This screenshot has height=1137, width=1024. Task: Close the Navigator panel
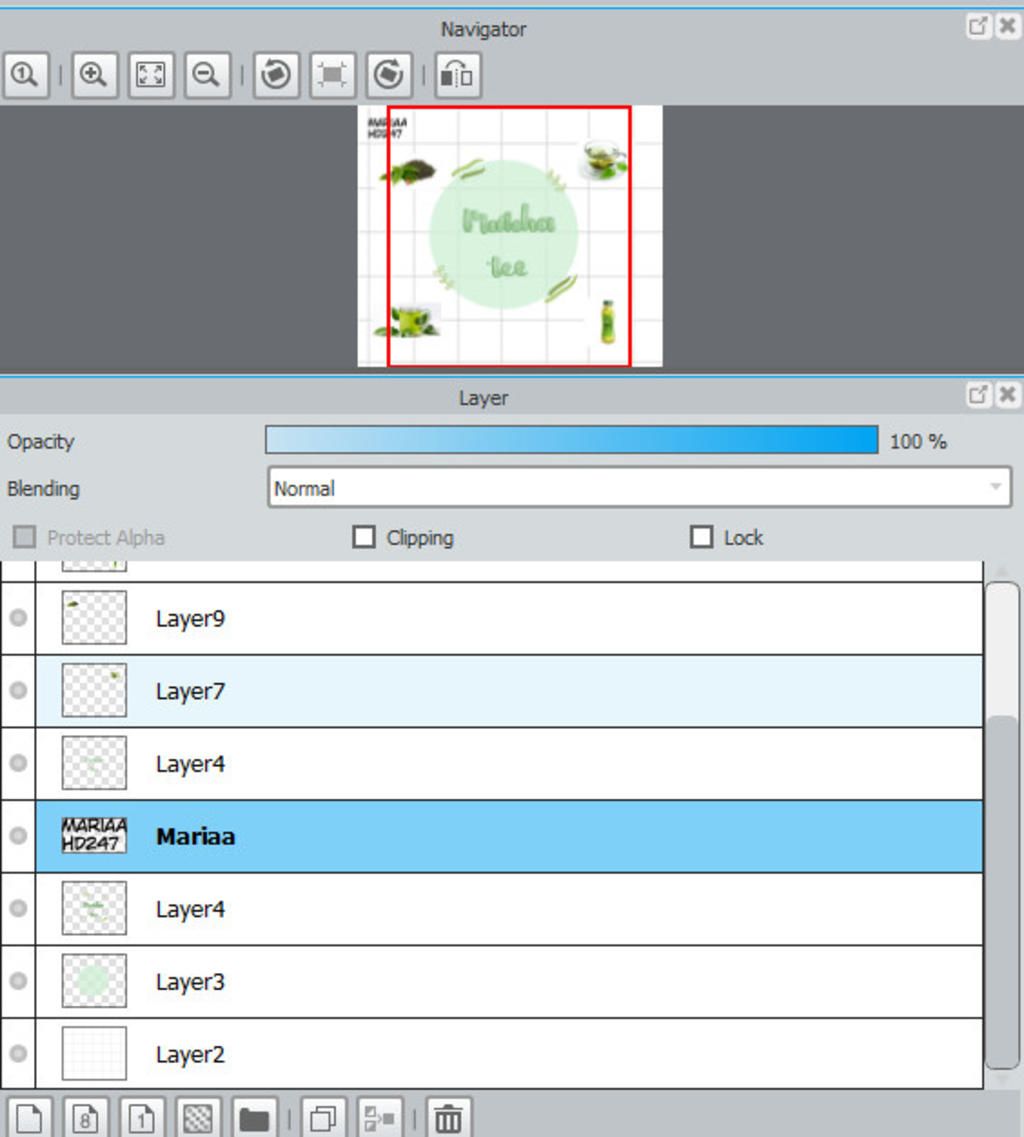click(x=1007, y=26)
